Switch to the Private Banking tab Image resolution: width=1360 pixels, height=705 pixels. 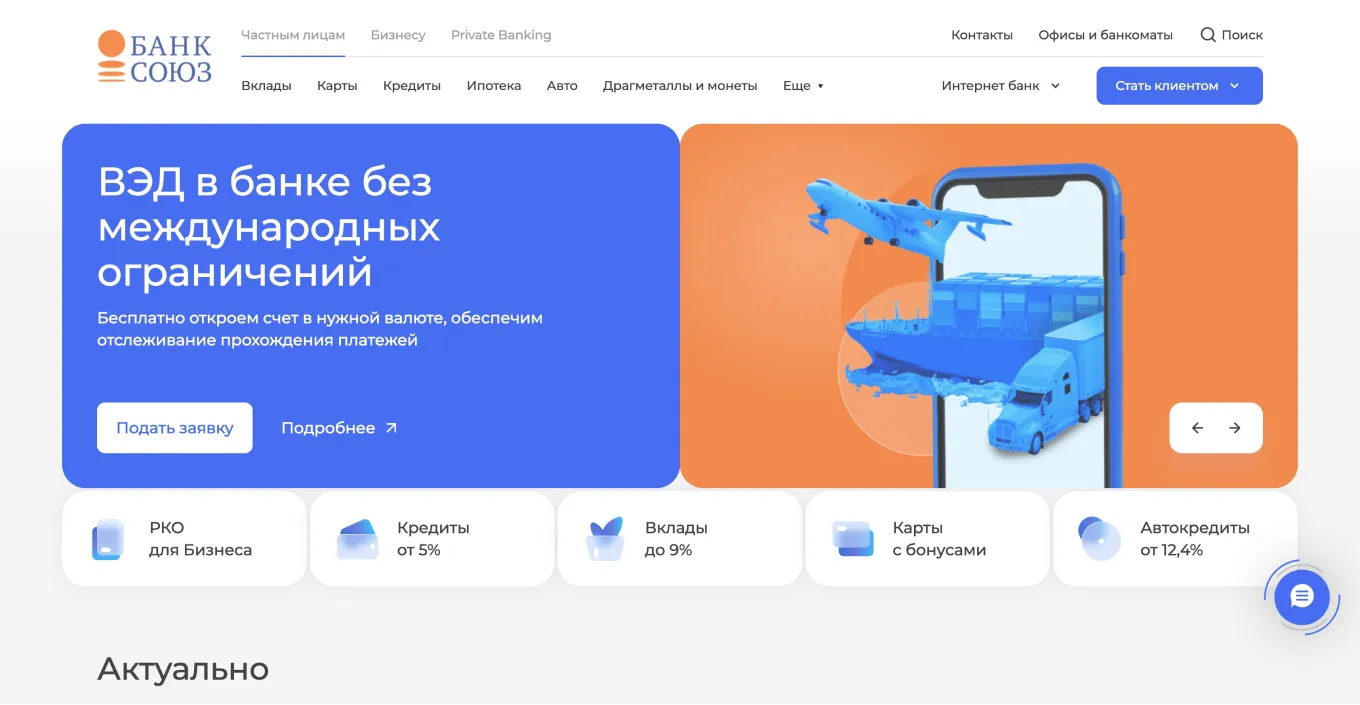coord(501,35)
